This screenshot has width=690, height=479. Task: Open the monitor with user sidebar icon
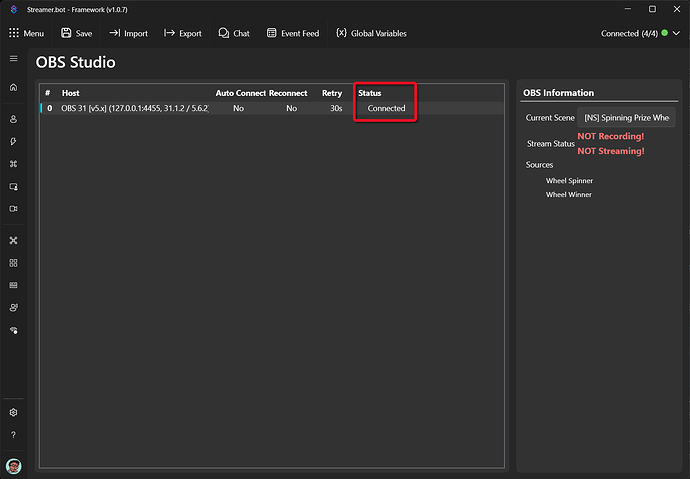[14, 186]
